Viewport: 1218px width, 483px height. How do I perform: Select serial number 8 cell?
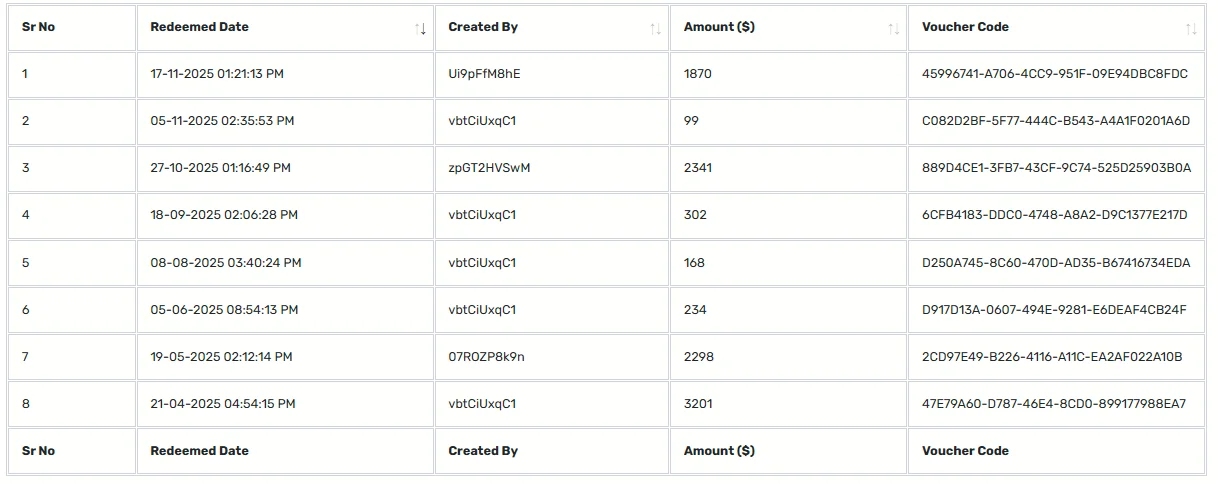(x=72, y=404)
